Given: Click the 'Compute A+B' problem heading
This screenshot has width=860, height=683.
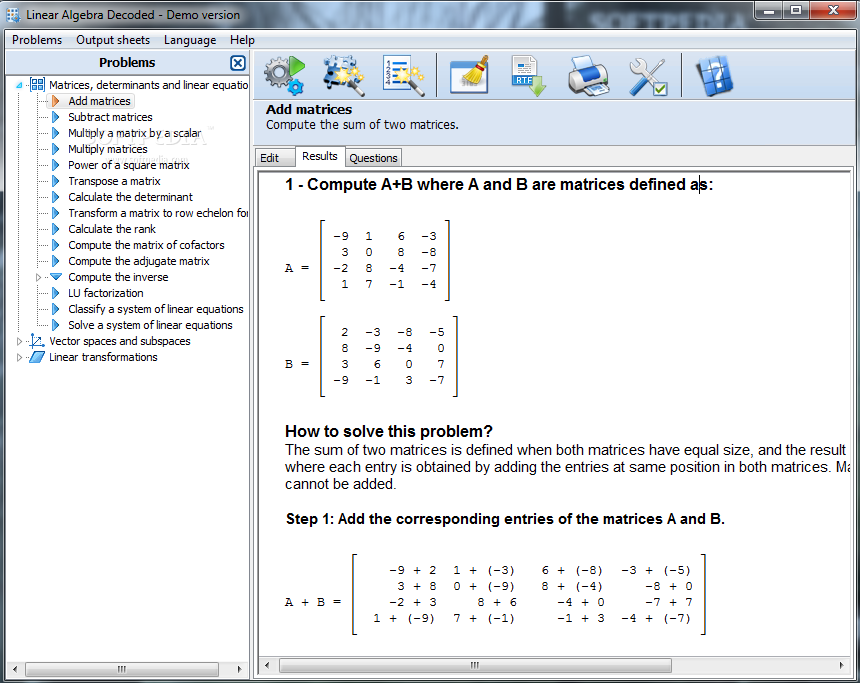Looking at the screenshot, I should (x=499, y=184).
